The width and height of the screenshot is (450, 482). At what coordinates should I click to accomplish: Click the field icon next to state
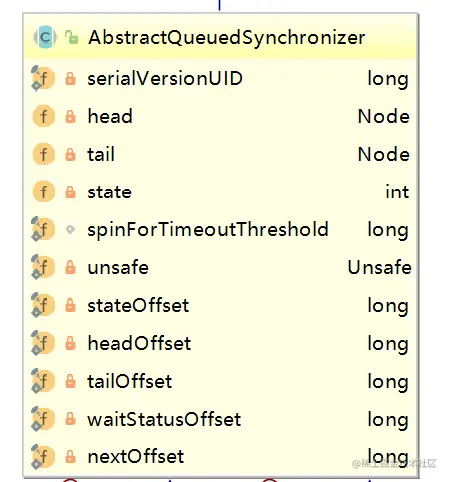coord(44,192)
